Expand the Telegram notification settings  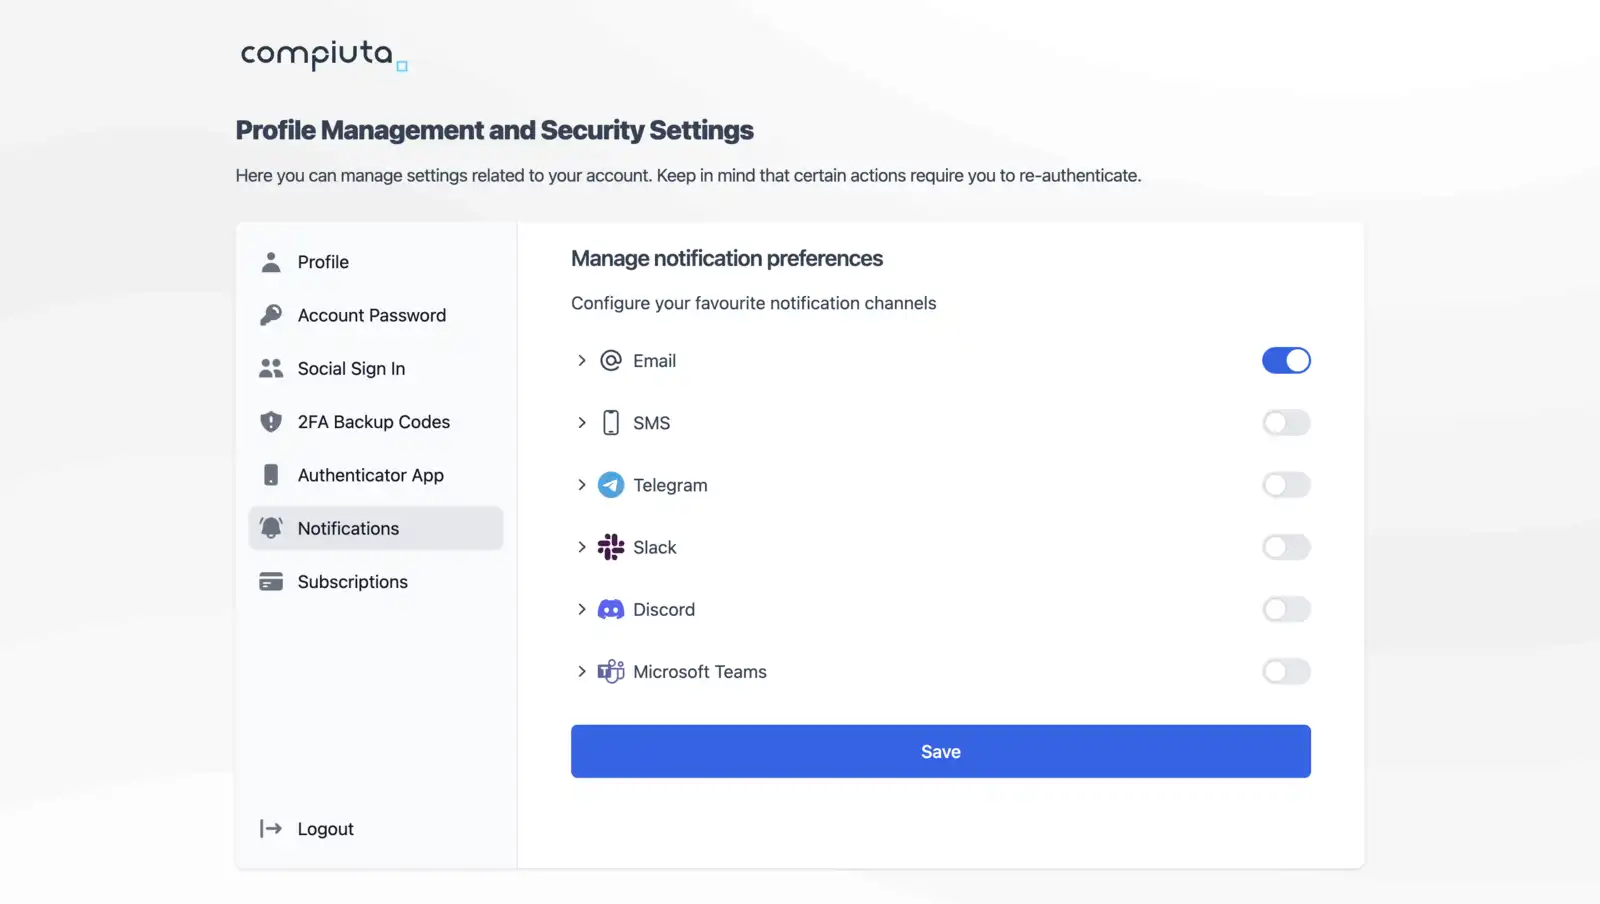click(x=582, y=485)
